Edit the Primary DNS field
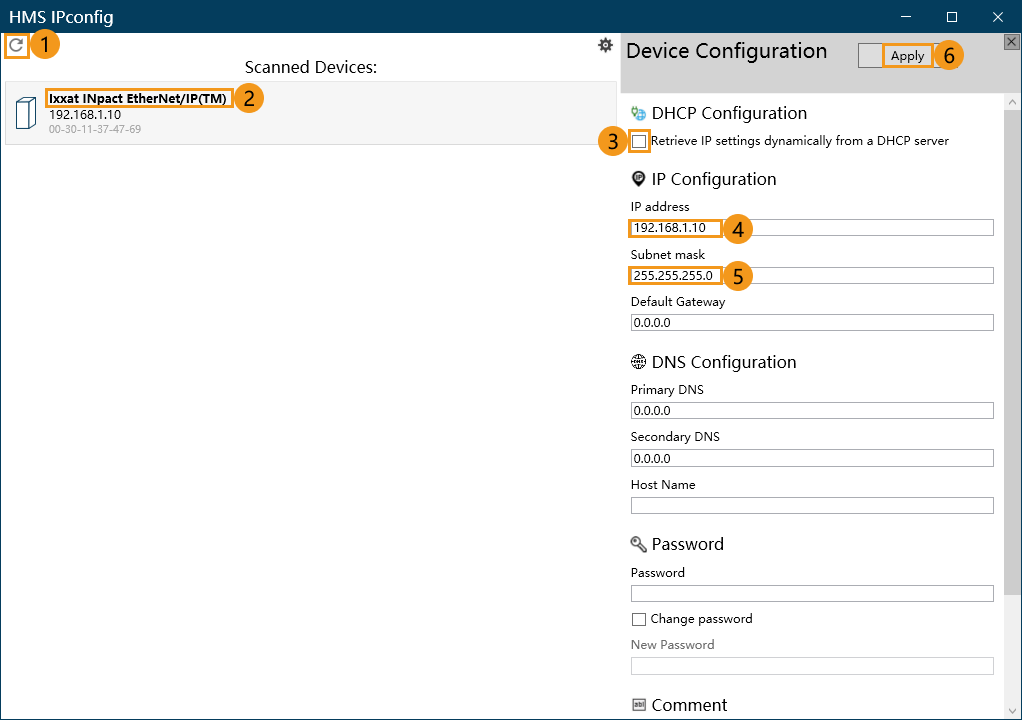 pyautogui.click(x=812, y=411)
